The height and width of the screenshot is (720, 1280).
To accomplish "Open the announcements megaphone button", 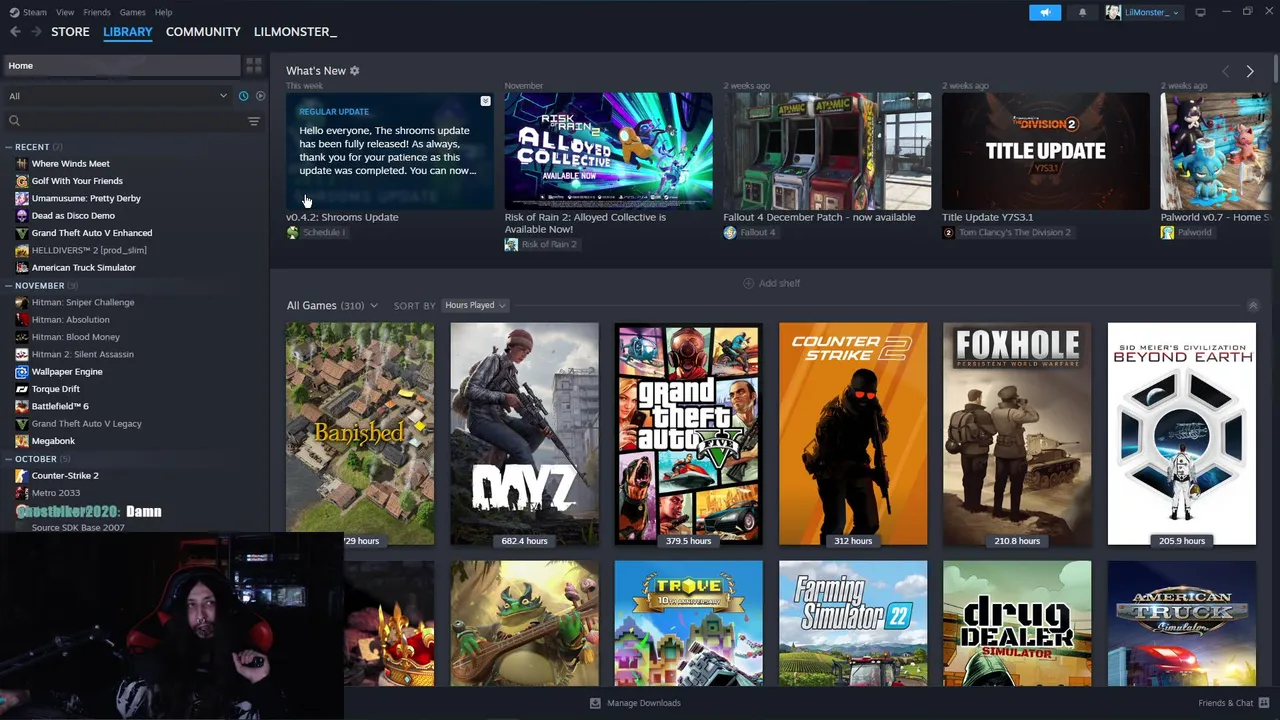I will (x=1045, y=12).
